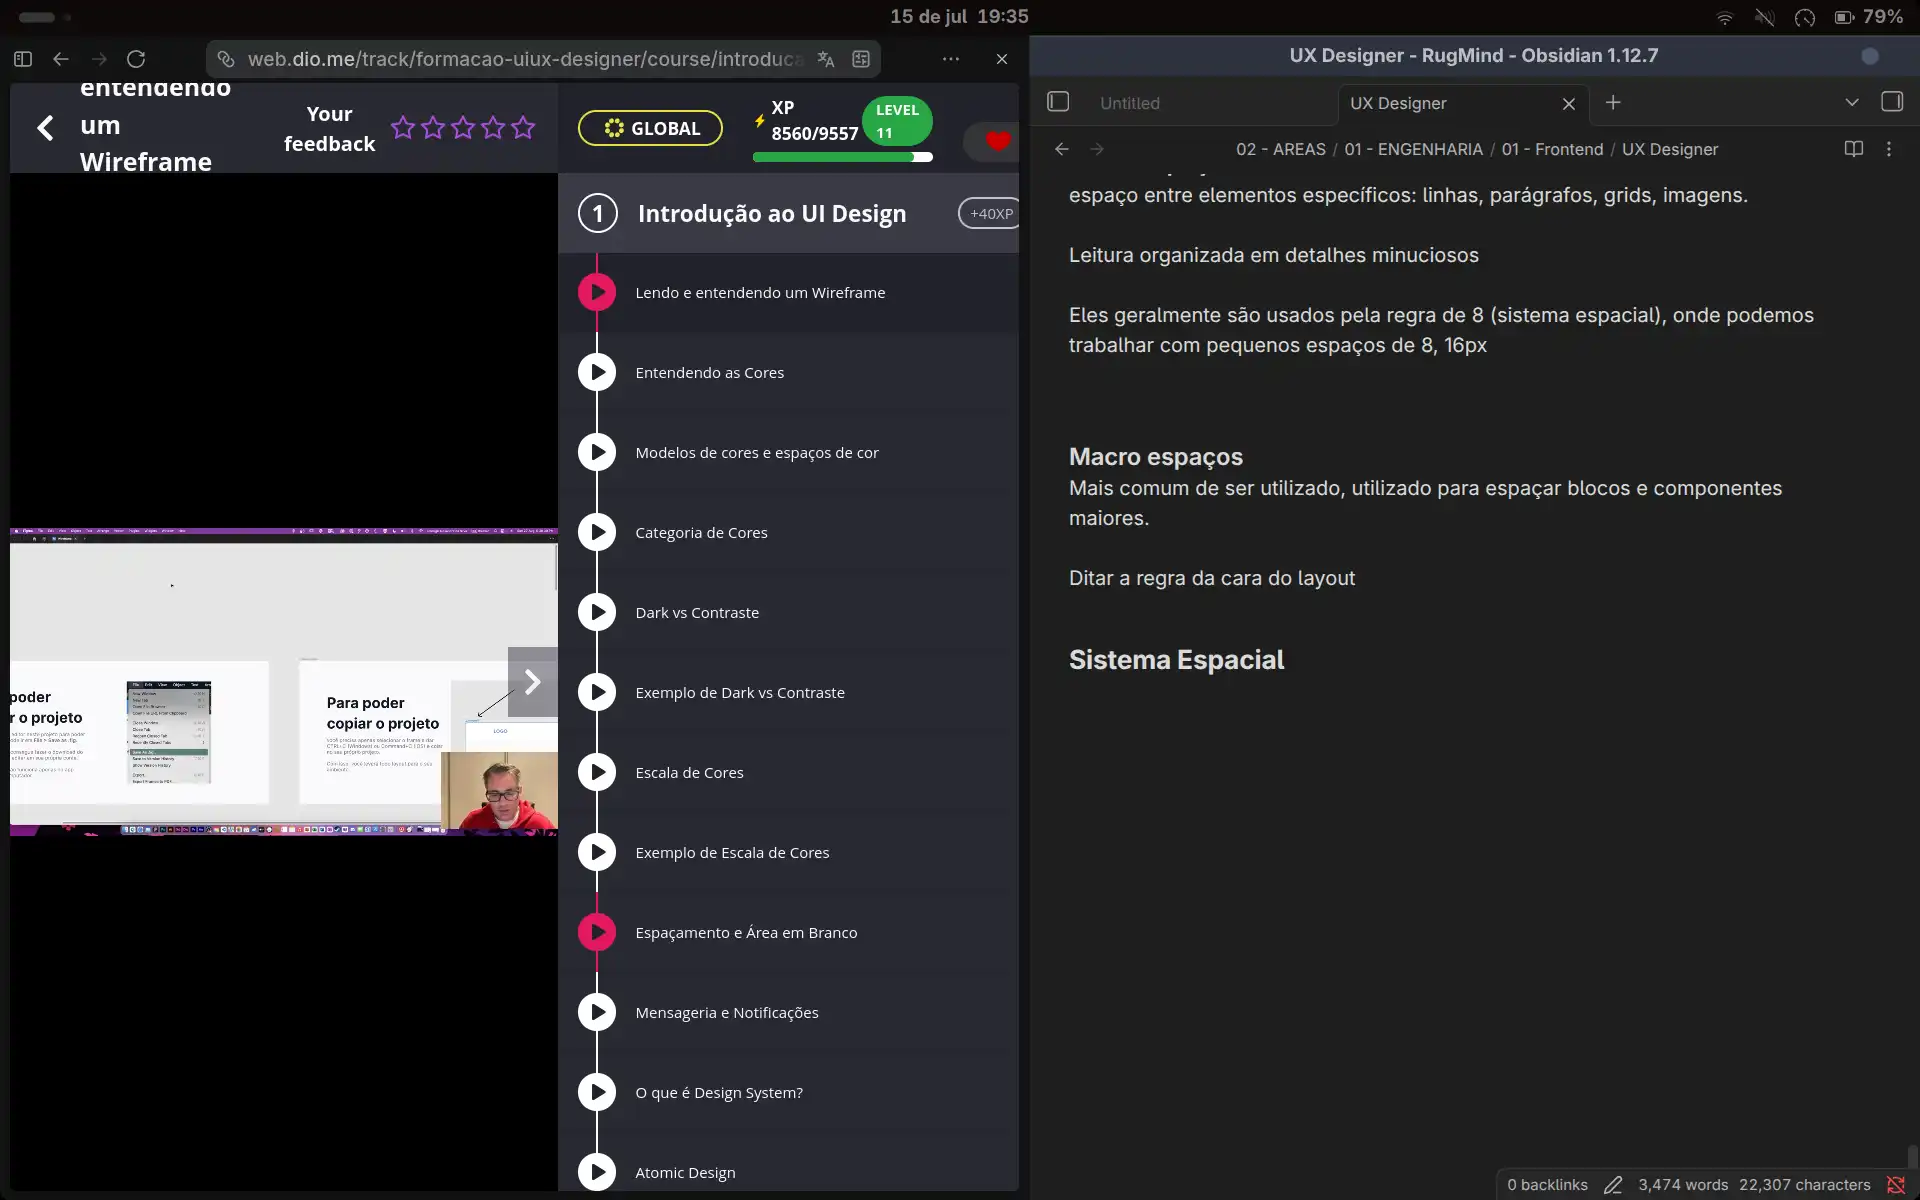Advance video slide with right chevron
Screen dimensions: 1920x1200
point(533,682)
